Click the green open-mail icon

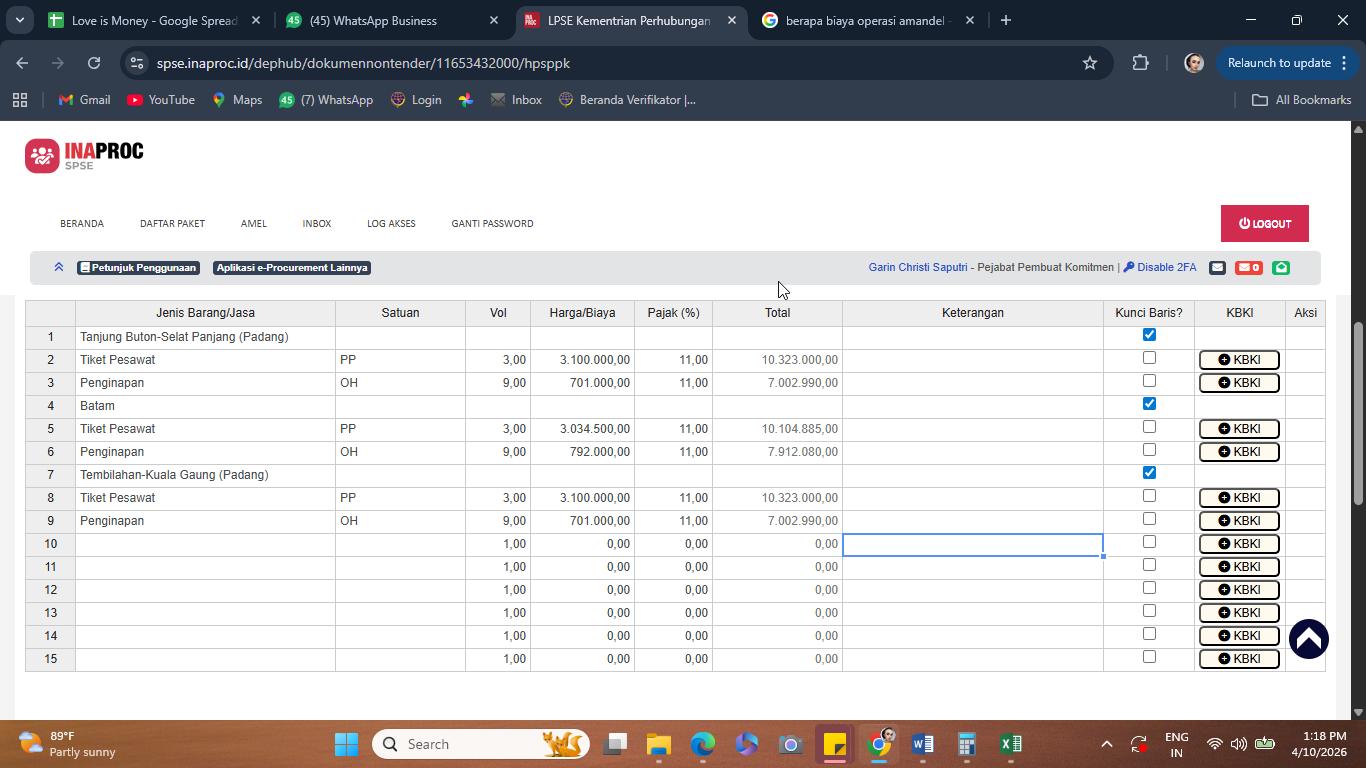click(x=1281, y=267)
